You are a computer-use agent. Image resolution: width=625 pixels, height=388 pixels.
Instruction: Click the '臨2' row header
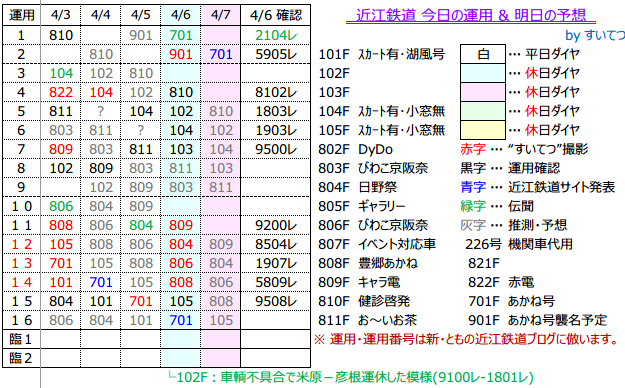[x=22, y=358]
